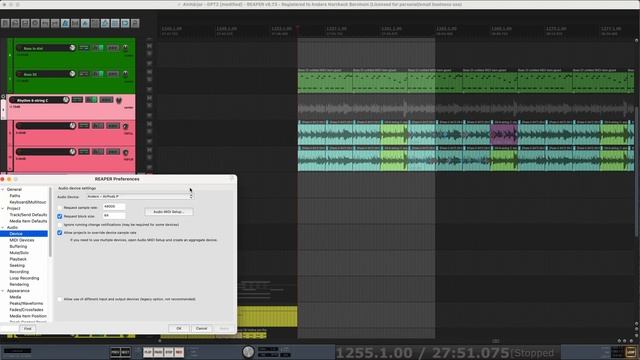The height and width of the screenshot is (360, 640).
Task: Toggle the auto-crossfade toolbar icon
Action: (x=75, y=23)
